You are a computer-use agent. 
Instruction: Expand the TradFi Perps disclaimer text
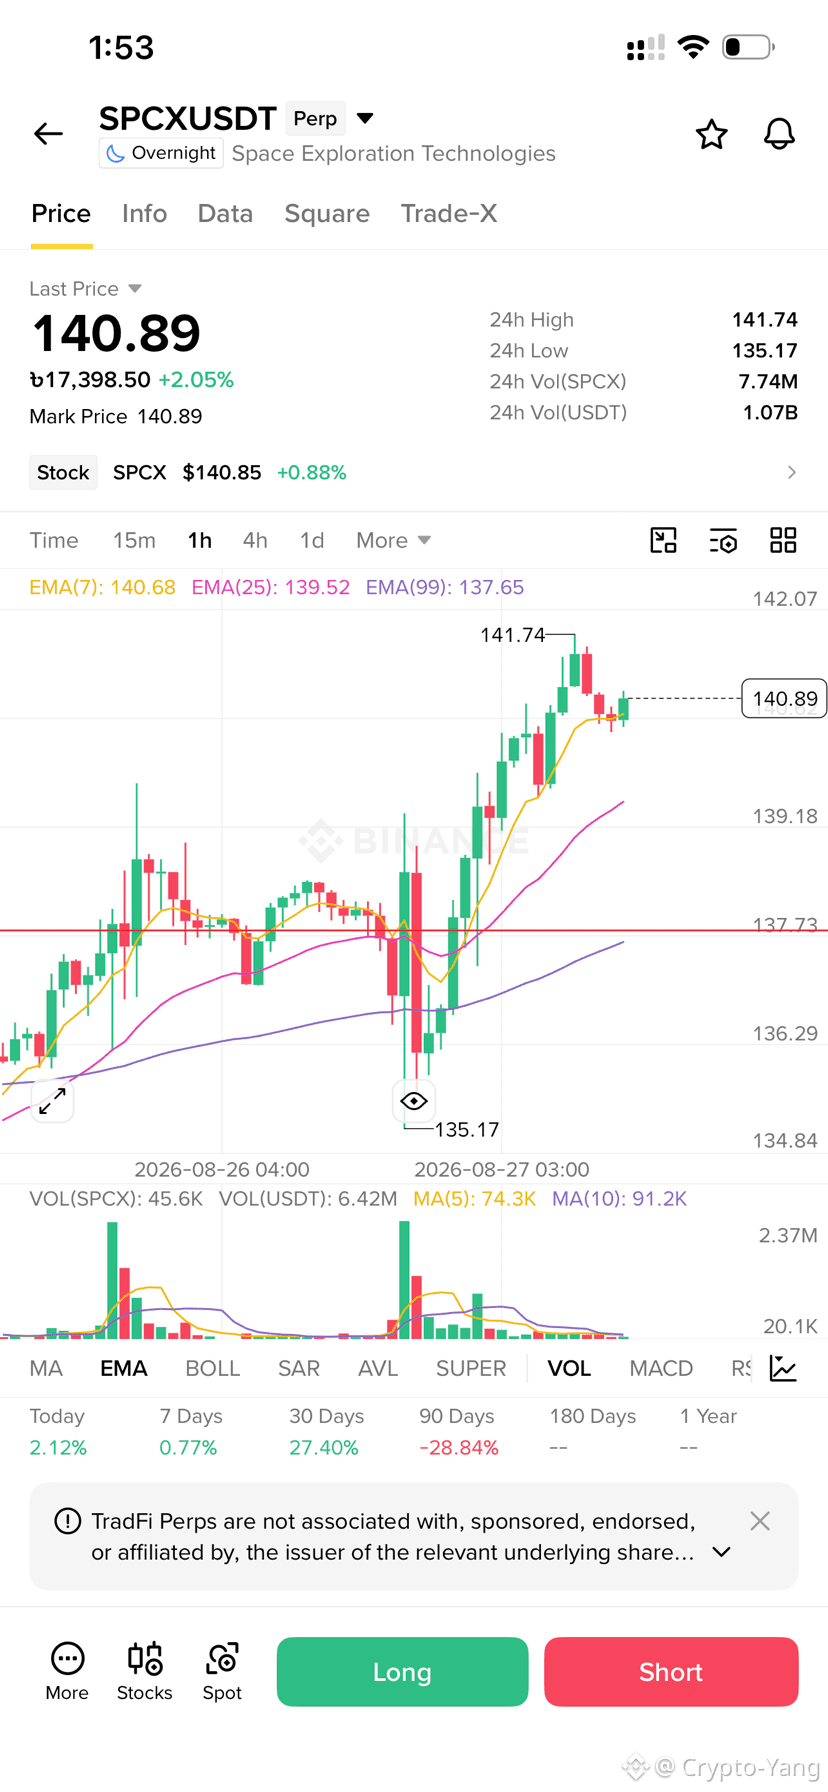click(x=721, y=1553)
